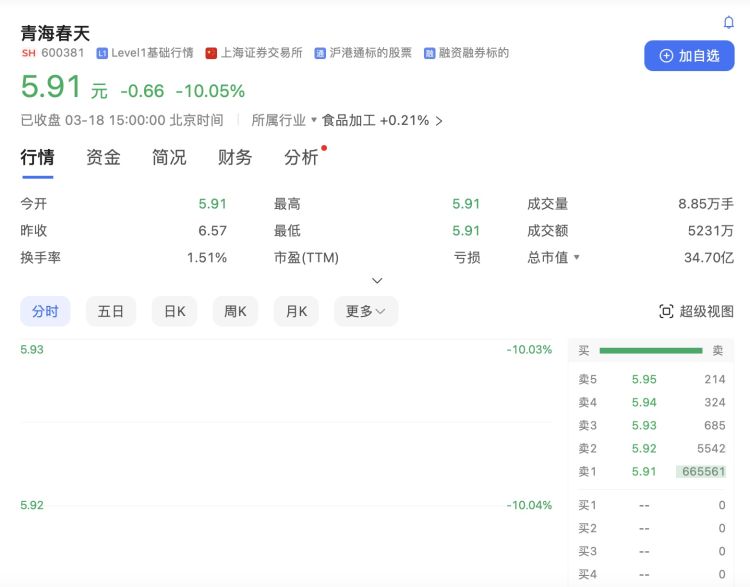Switch to the 简况 tab

[169, 157]
